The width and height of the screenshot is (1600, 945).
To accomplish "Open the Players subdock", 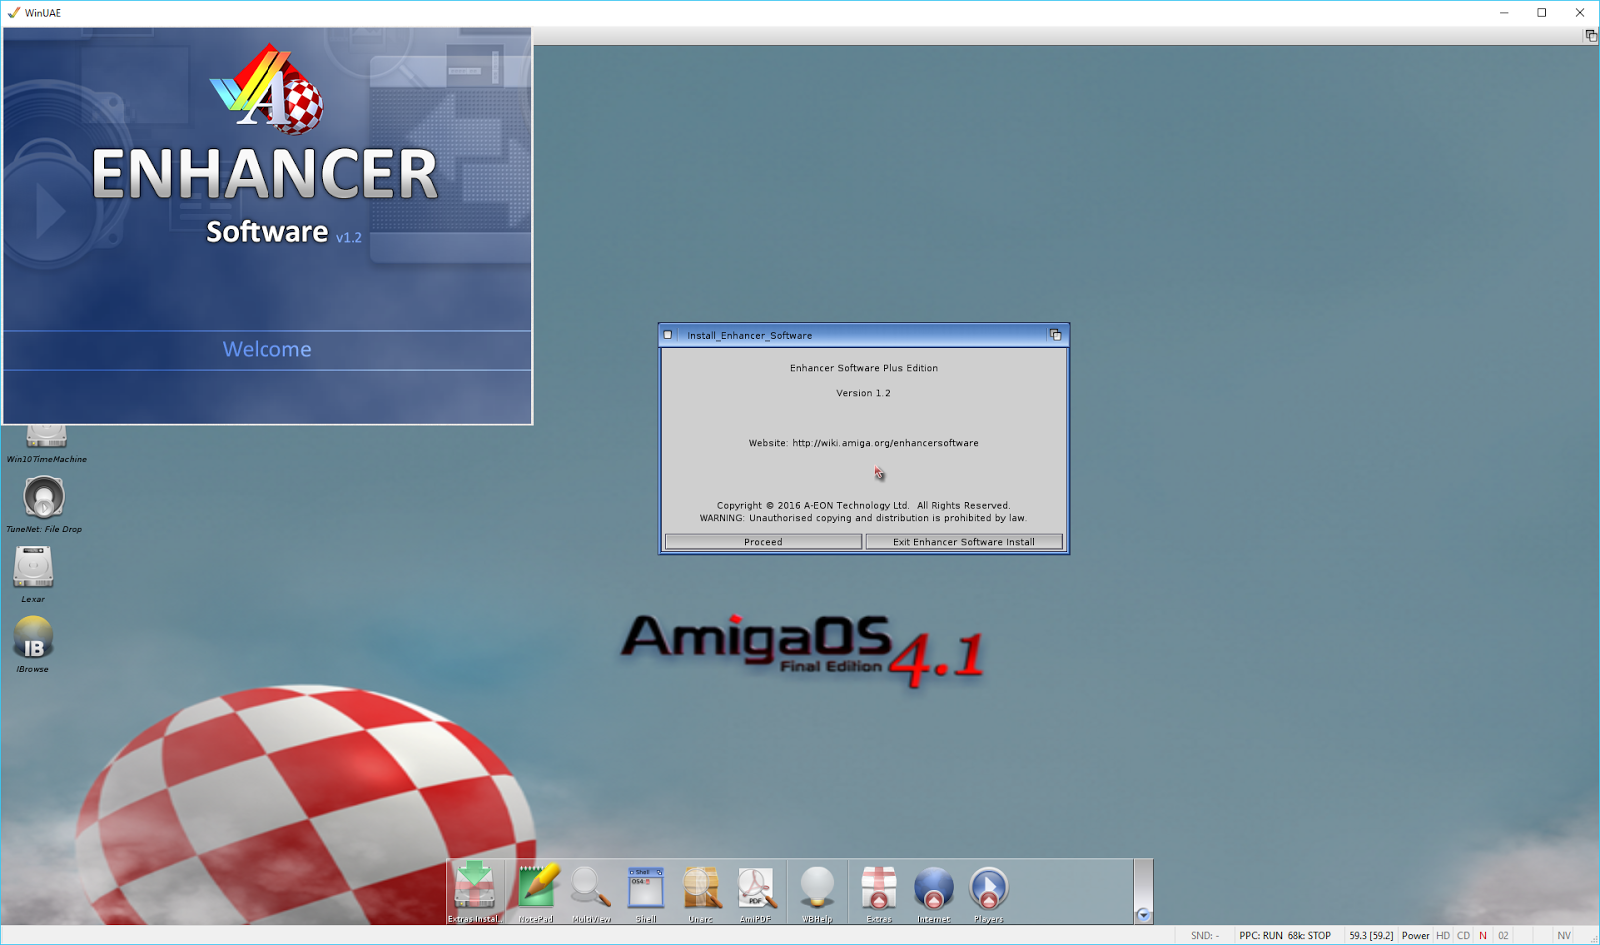I will click(989, 890).
